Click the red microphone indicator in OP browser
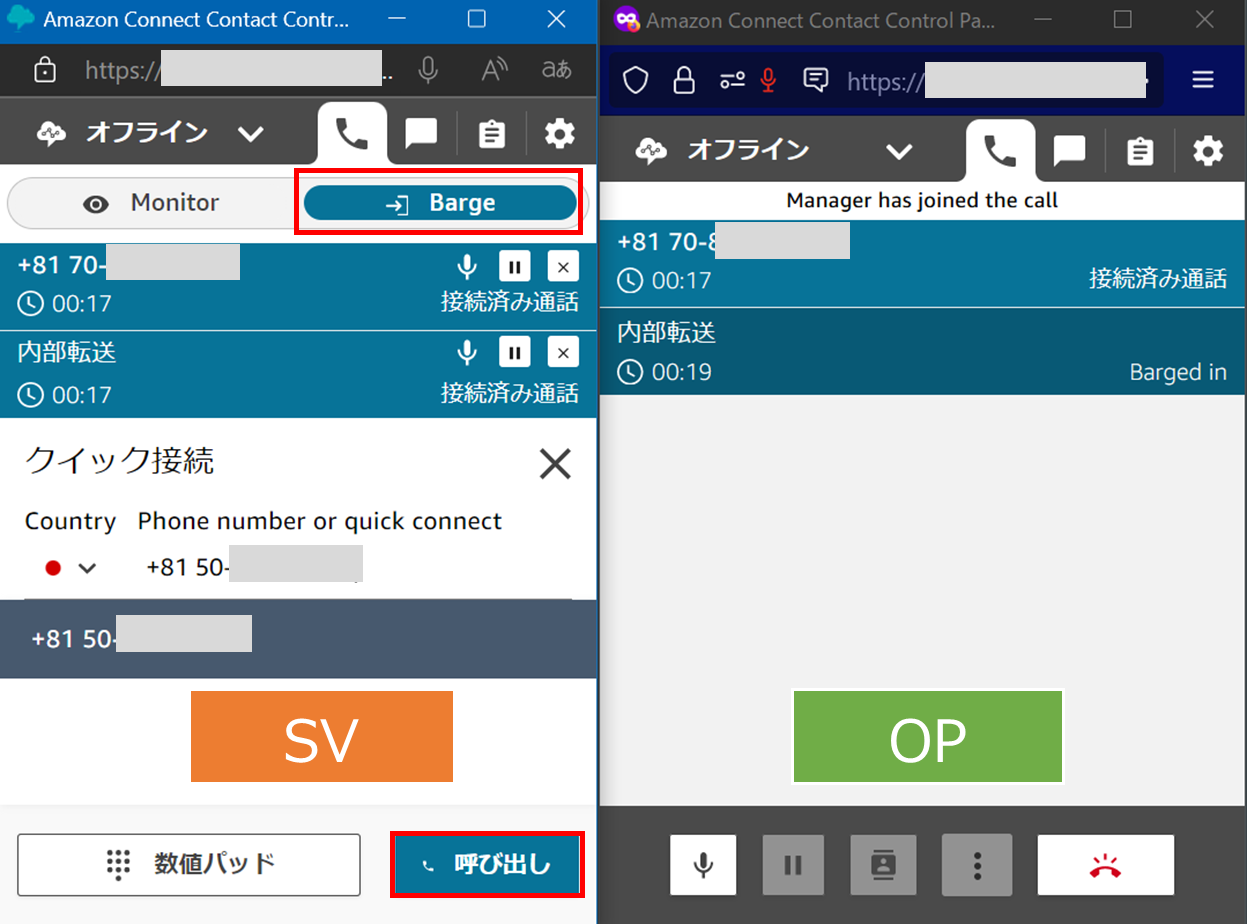1247x924 pixels. pos(768,80)
